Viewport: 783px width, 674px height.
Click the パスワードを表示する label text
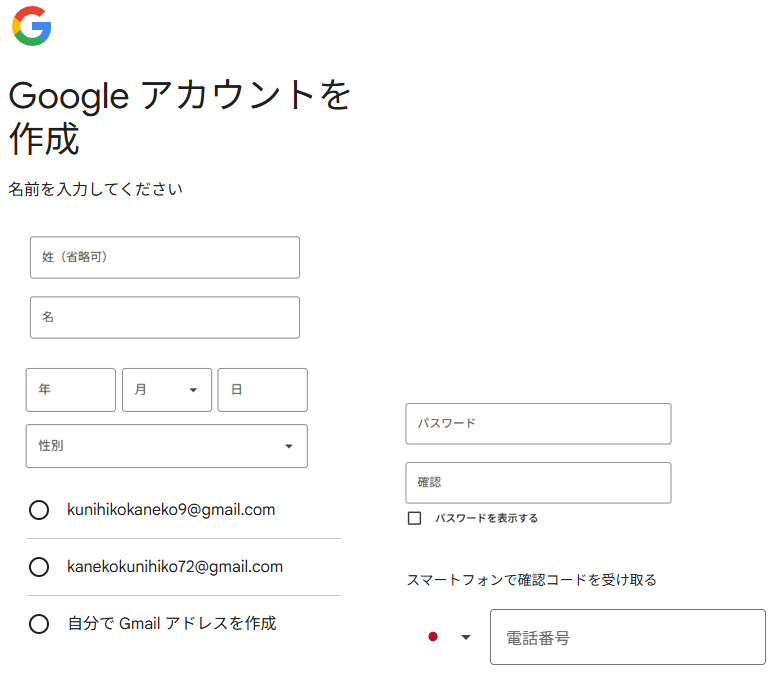(x=486, y=518)
